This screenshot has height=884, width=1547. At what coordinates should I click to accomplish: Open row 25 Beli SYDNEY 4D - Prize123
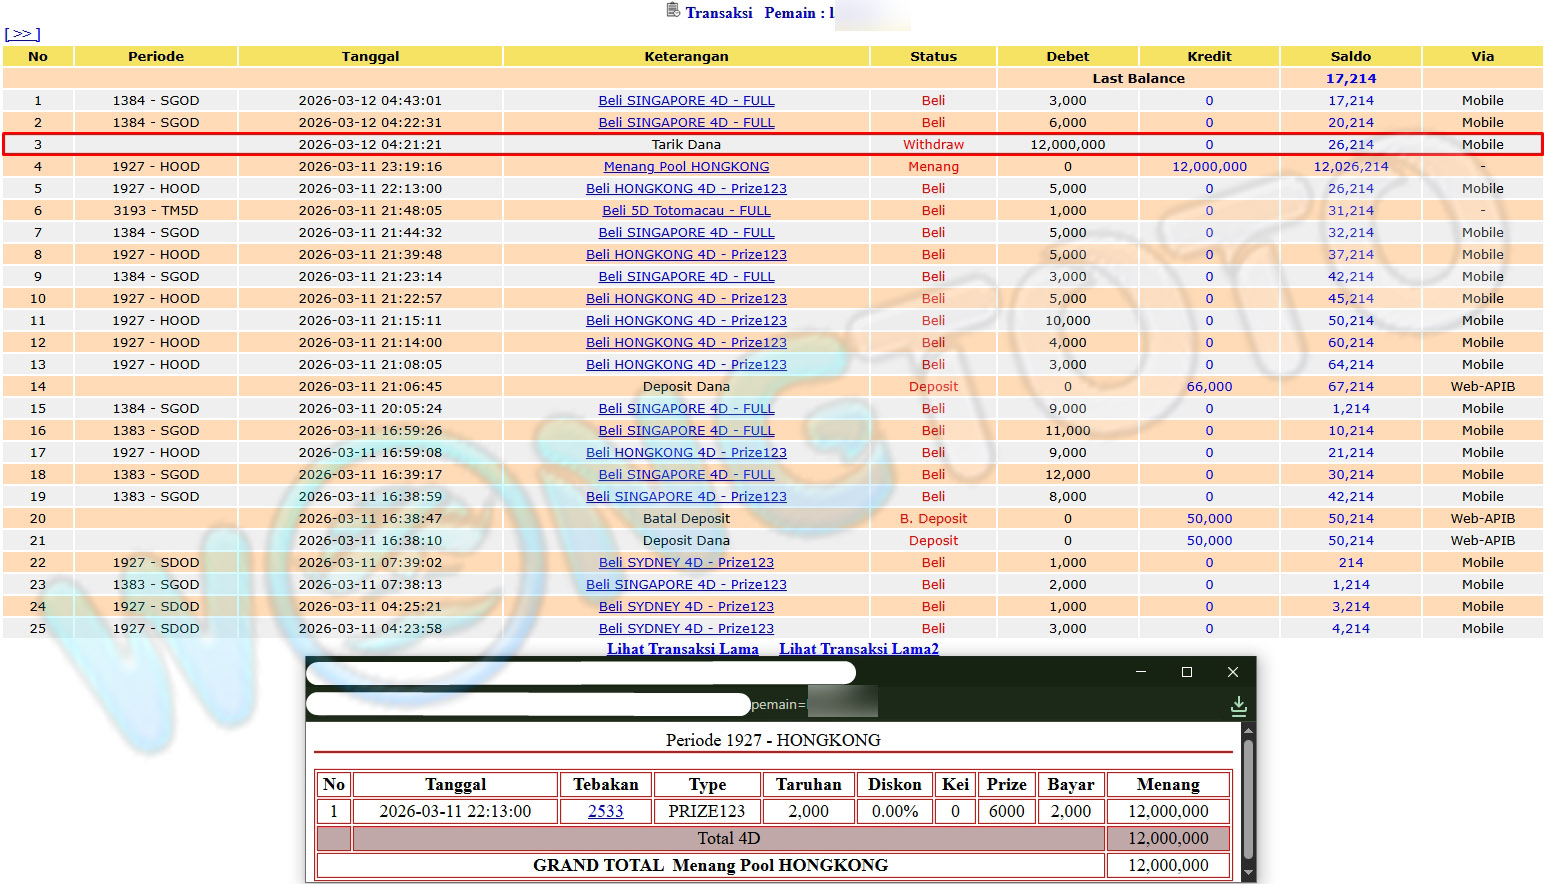686,629
